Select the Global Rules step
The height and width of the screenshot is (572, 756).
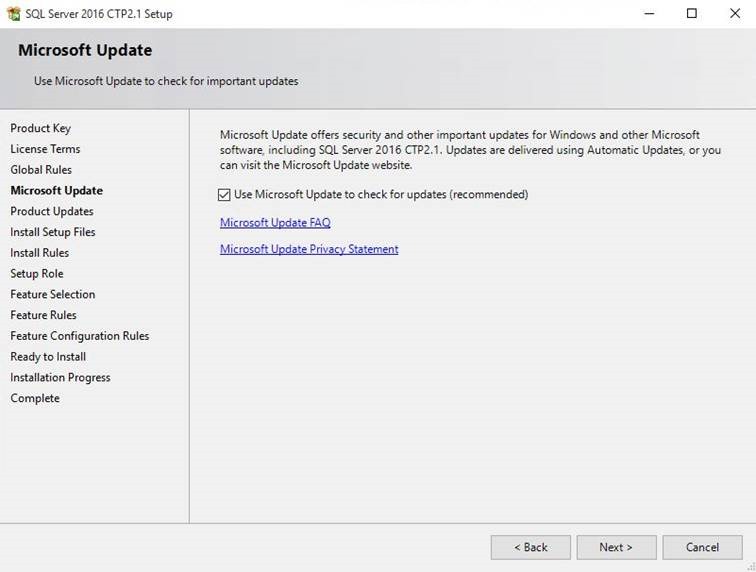(41, 170)
